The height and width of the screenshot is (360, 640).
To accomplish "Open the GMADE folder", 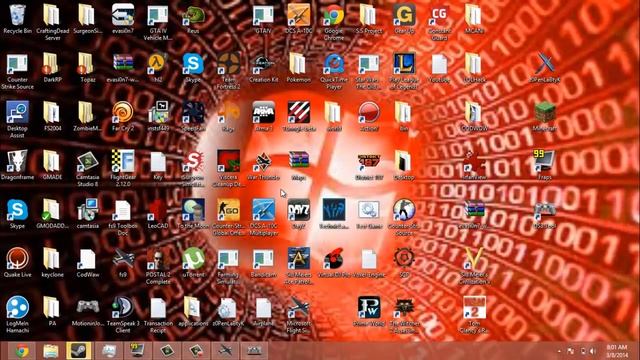I will coord(52,165).
